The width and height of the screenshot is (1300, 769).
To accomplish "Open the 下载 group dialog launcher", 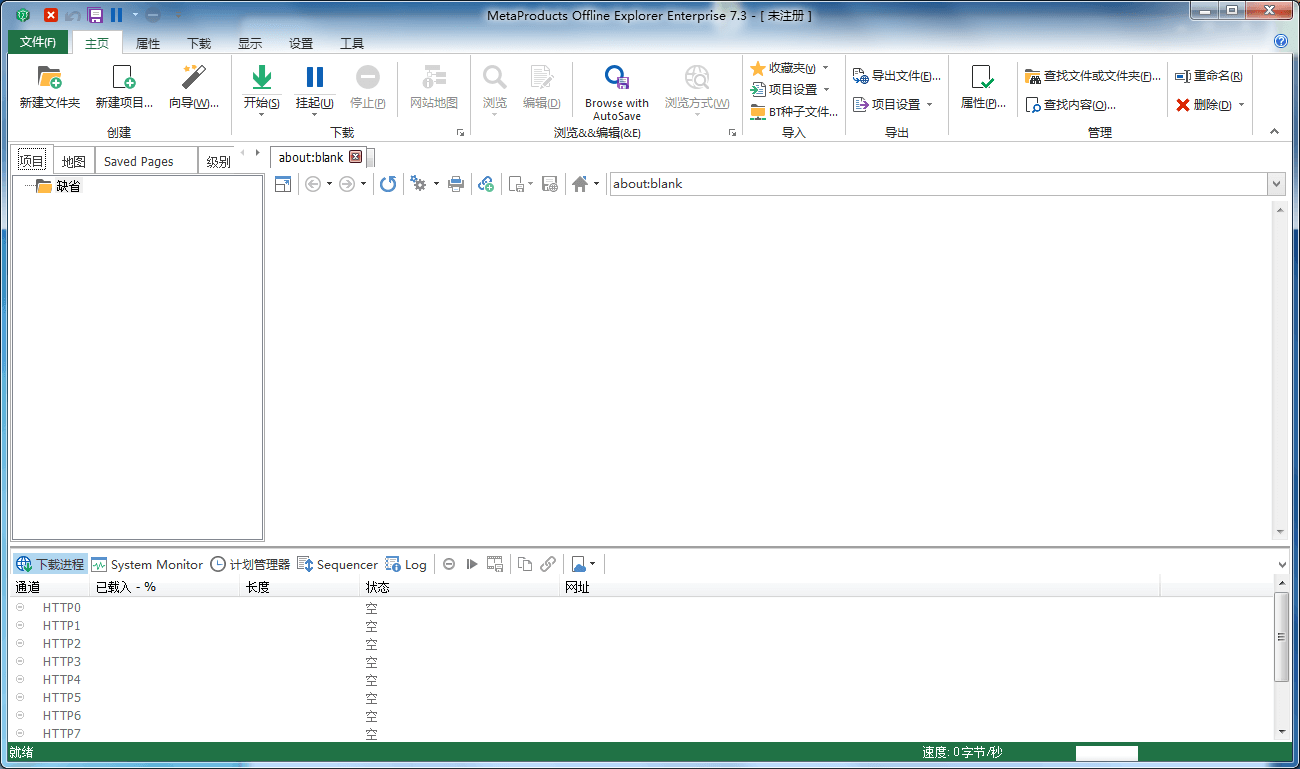I will pyautogui.click(x=461, y=132).
